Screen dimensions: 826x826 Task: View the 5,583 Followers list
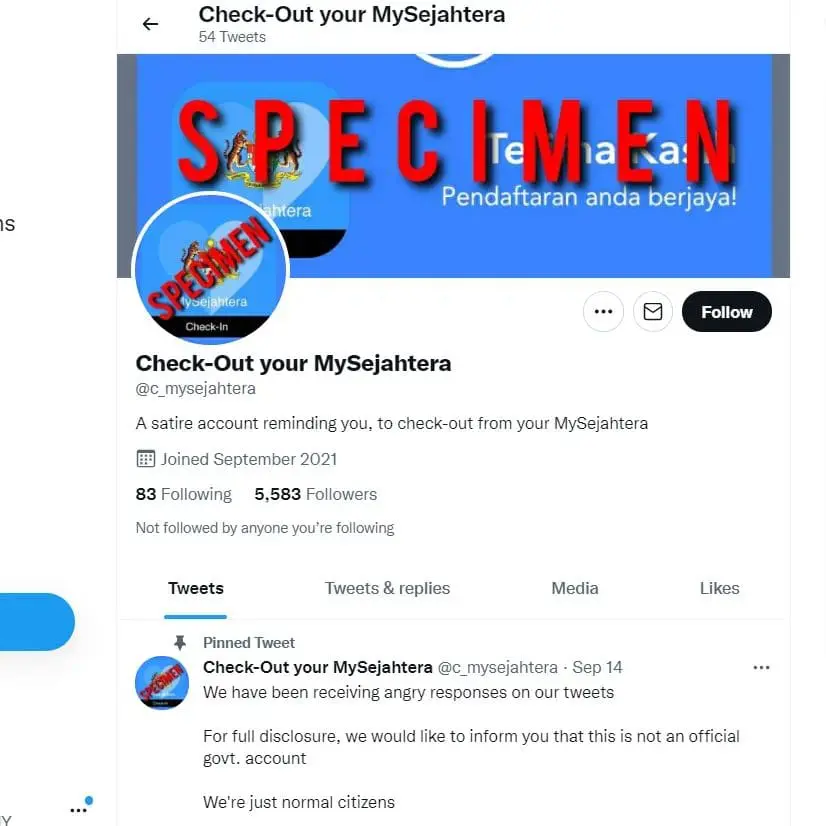click(315, 494)
